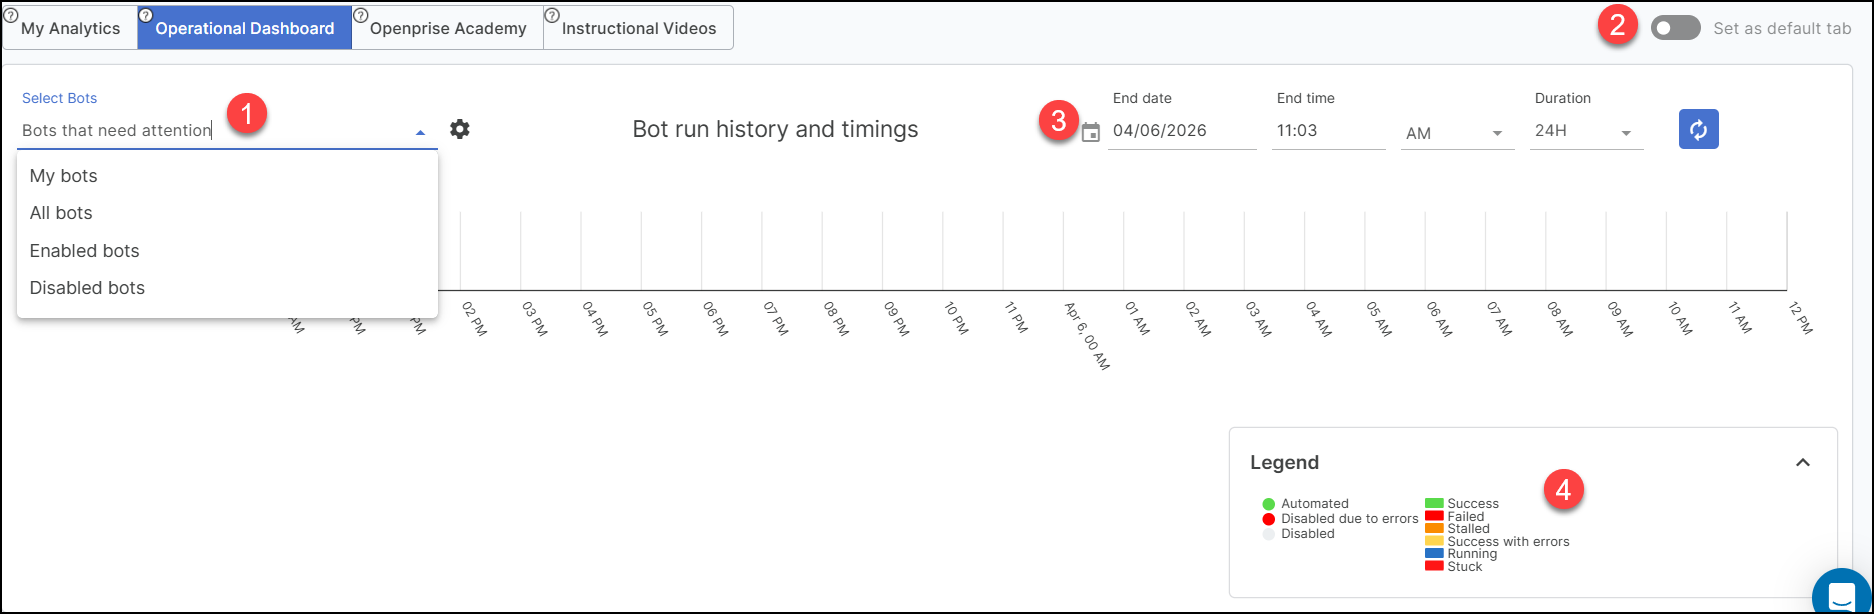Image resolution: width=1874 pixels, height=614 pixels.
Task: Click the Duration field label
Action: pyautogui.click(x=1563, y=98)
